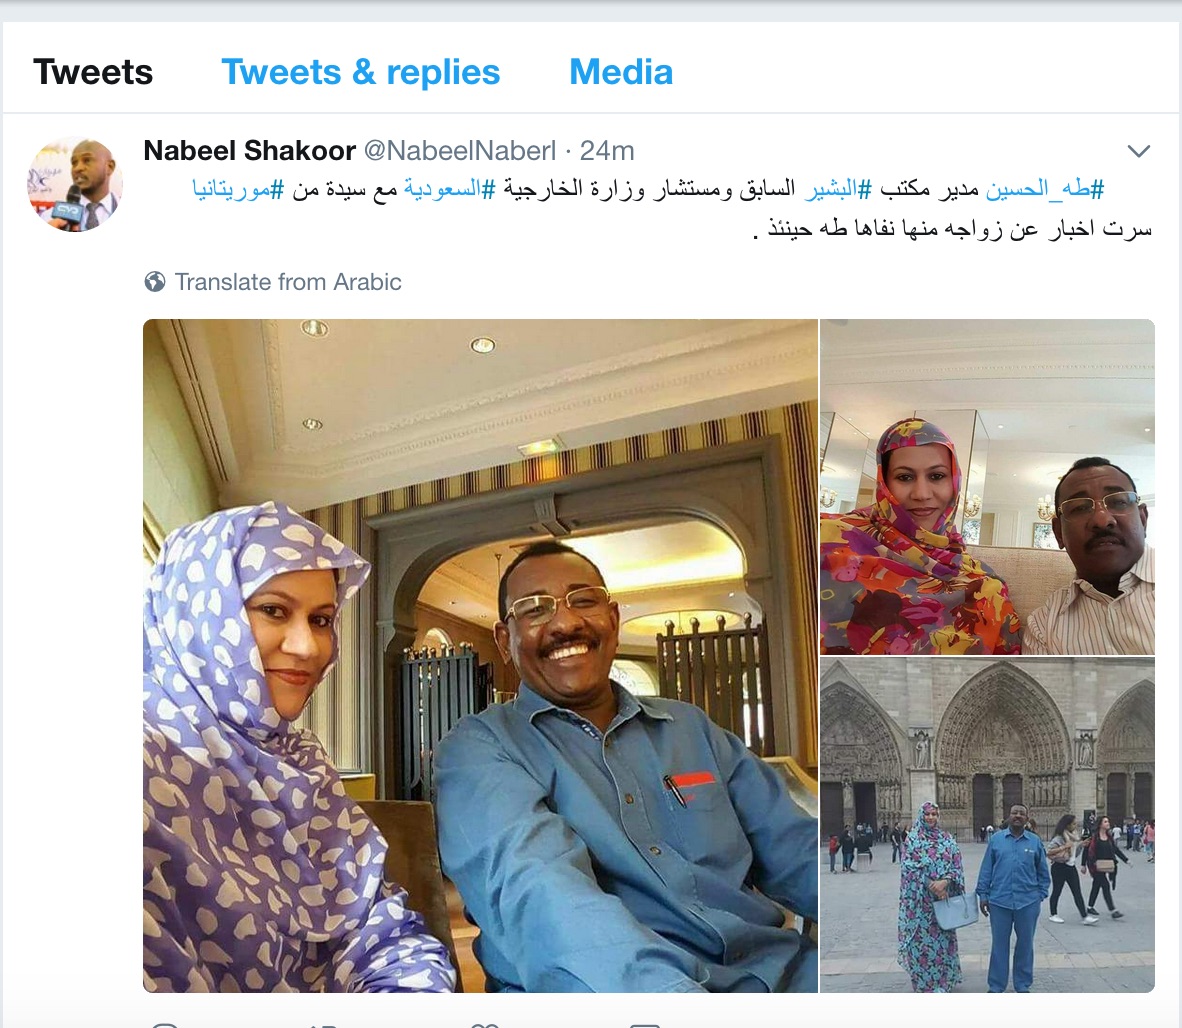Switch to the Media tab
This screenshot has width=1182, height=1028.
click(x=620, y=72)
